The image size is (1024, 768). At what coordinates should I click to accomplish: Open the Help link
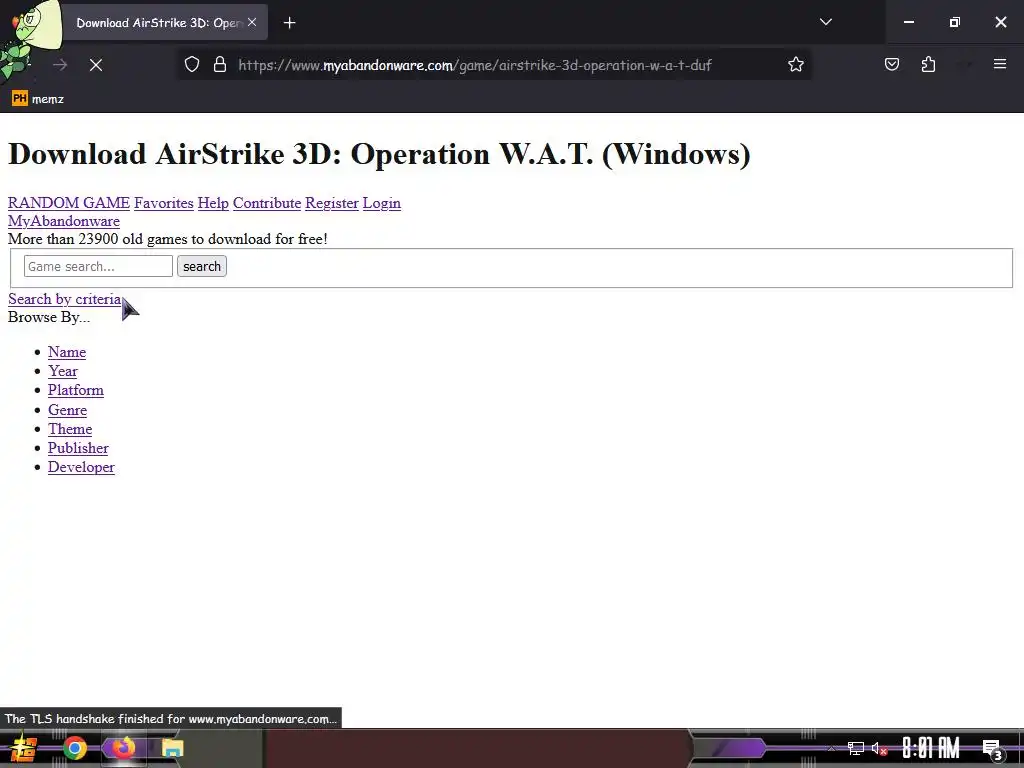click(x=213, y=203)
